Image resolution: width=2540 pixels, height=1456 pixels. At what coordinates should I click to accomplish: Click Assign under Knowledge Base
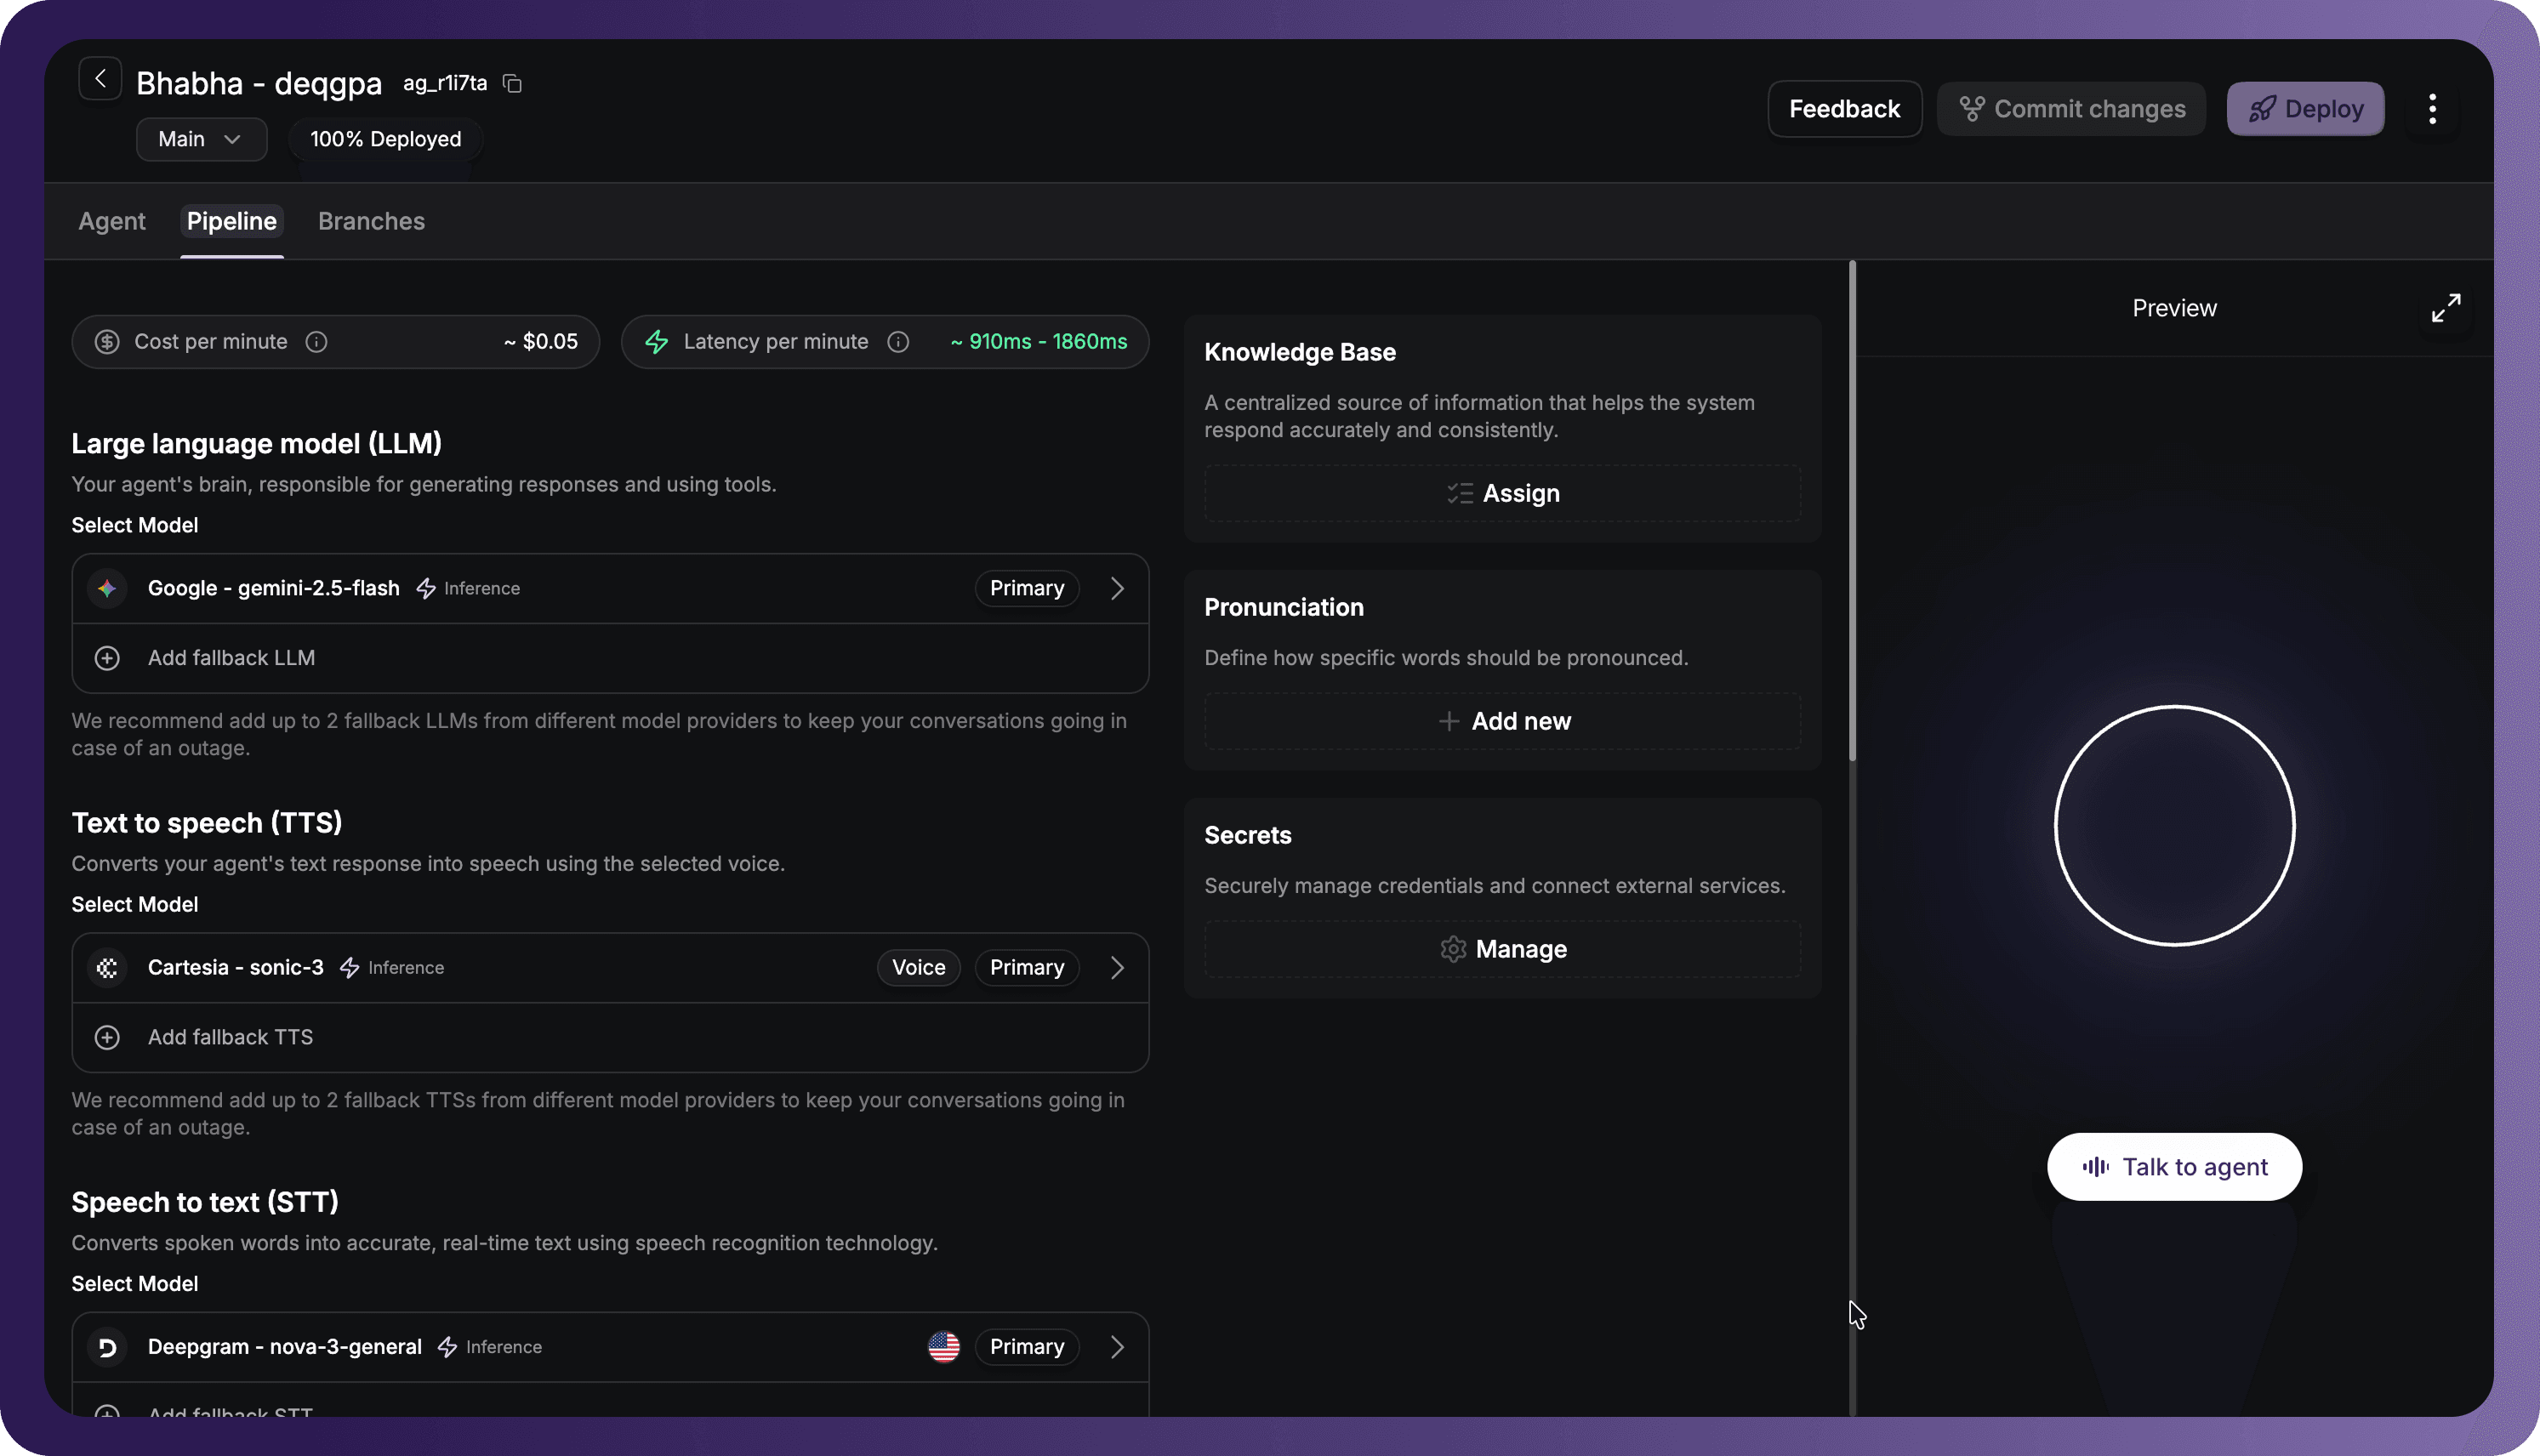click(1502, 493)
